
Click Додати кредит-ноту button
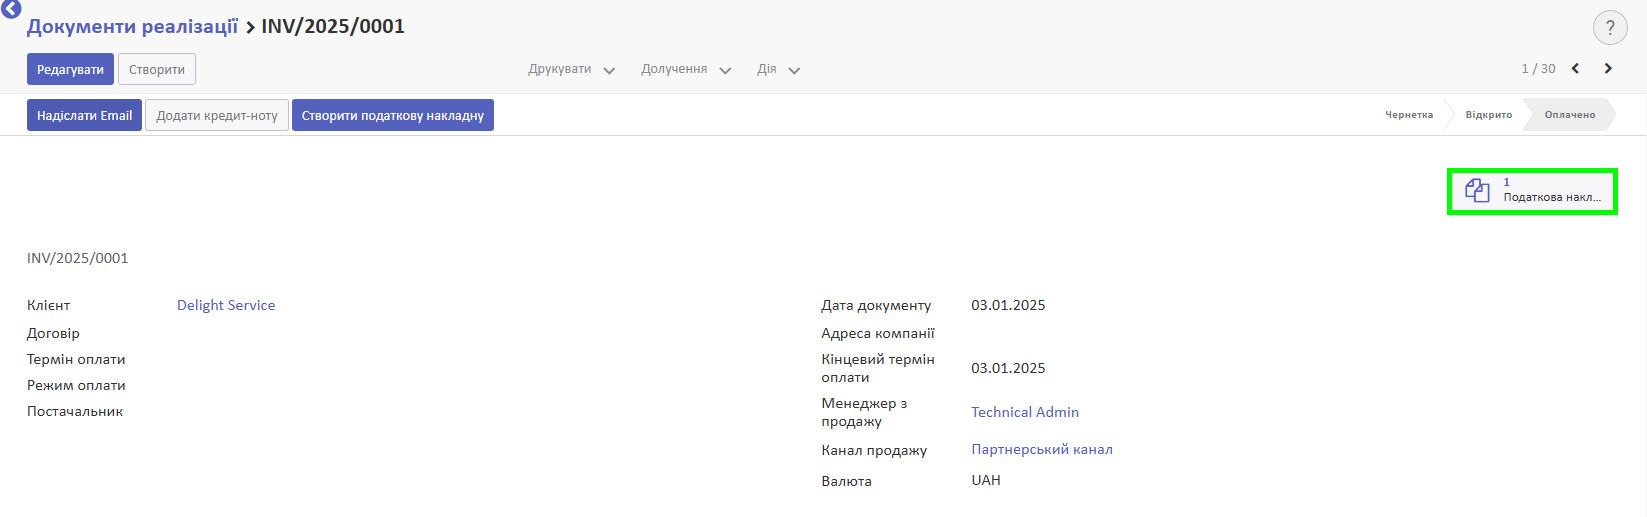pyautogui.click(x=217, y=115)
